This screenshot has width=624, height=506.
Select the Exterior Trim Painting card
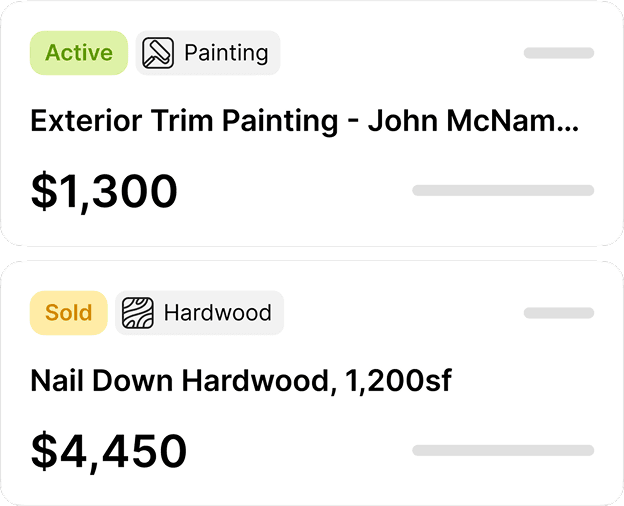click(x=312, y=123)
